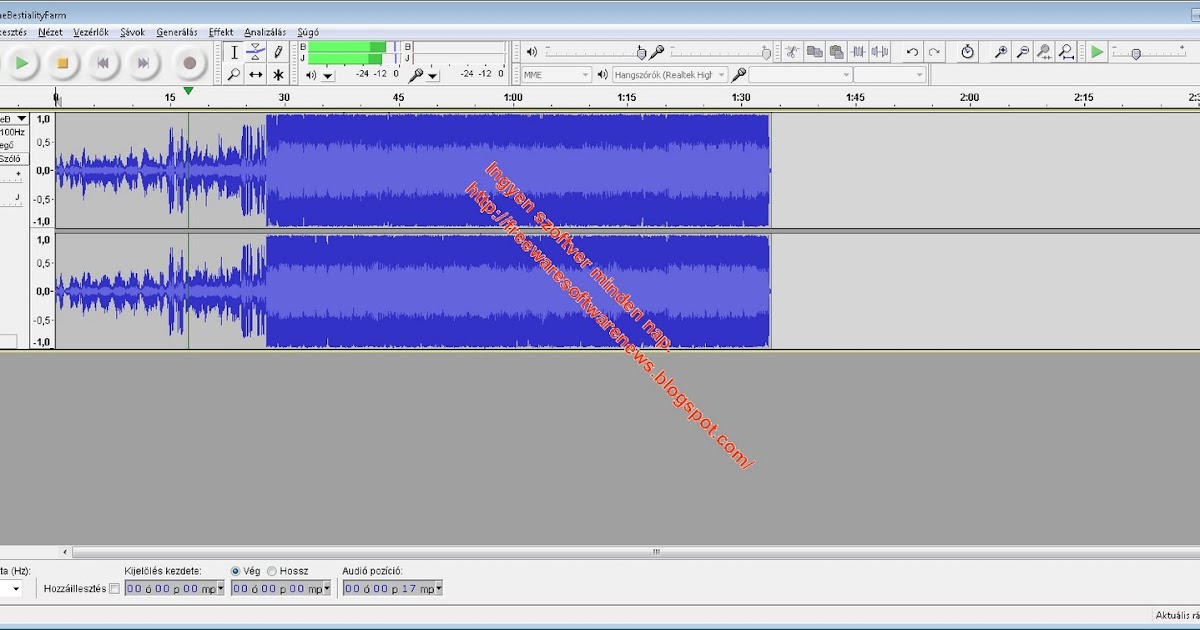Screen dimensions: 1200x630
Task: Click the Zoom In magnifier icon
Action: pos(1001,52)
